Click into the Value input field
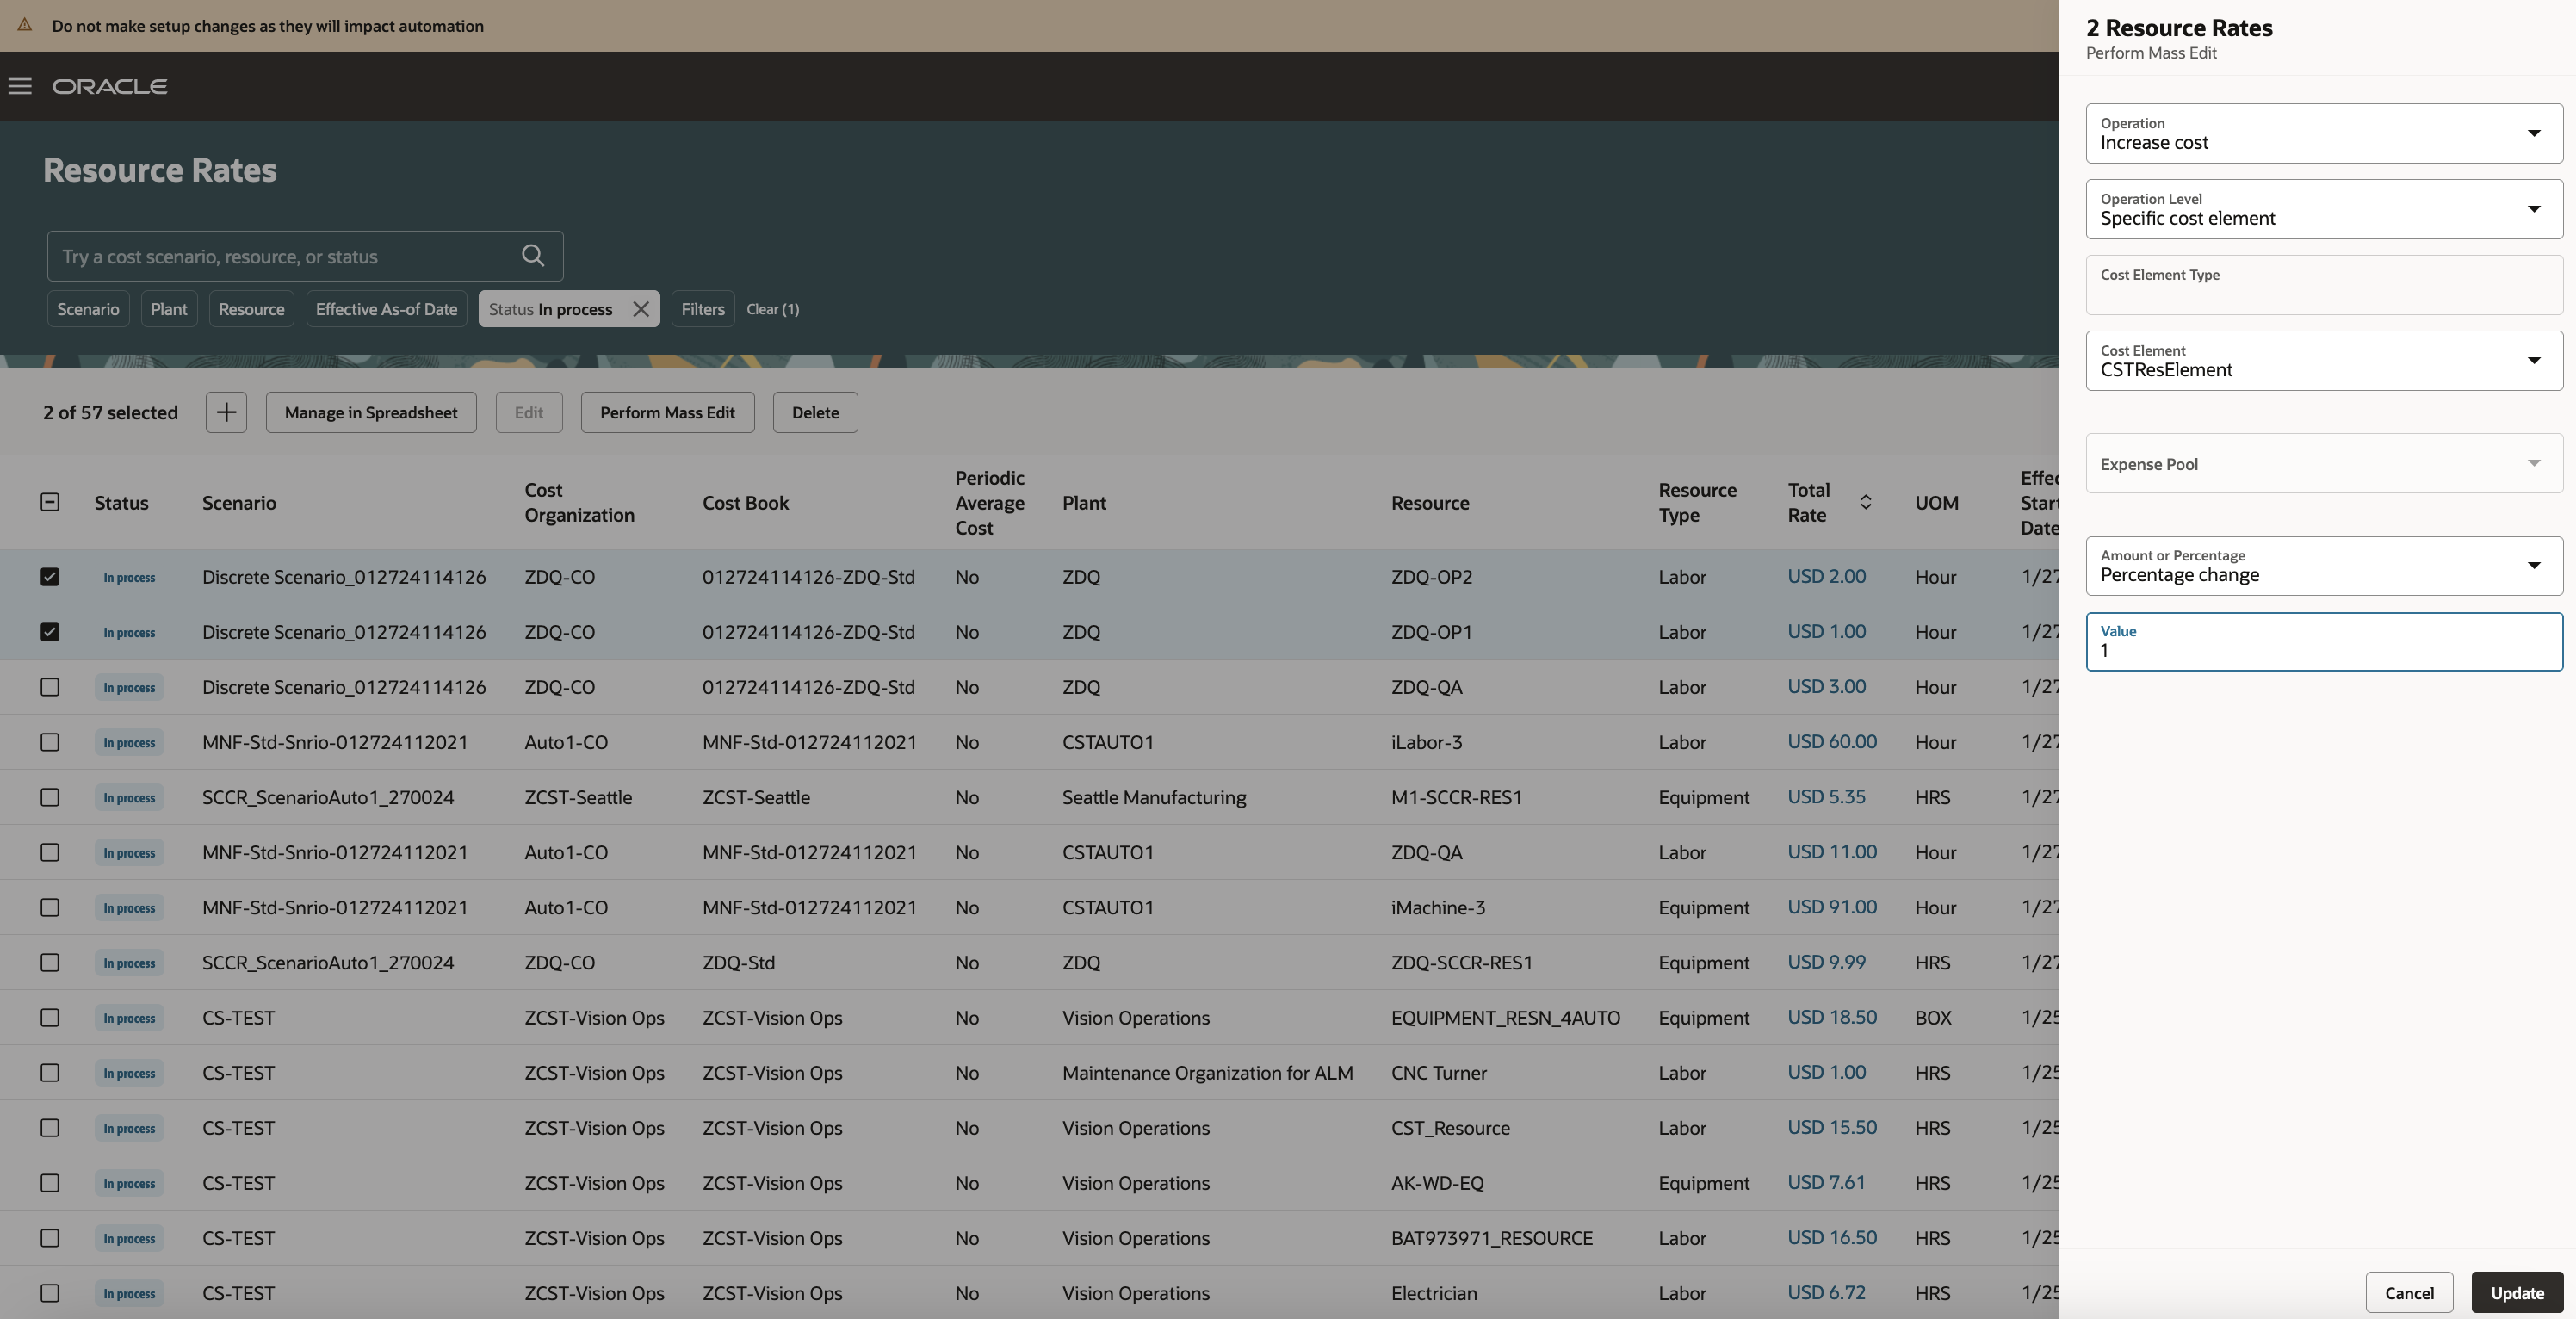This screenshot has height=1319, width=2576. 2323,650
